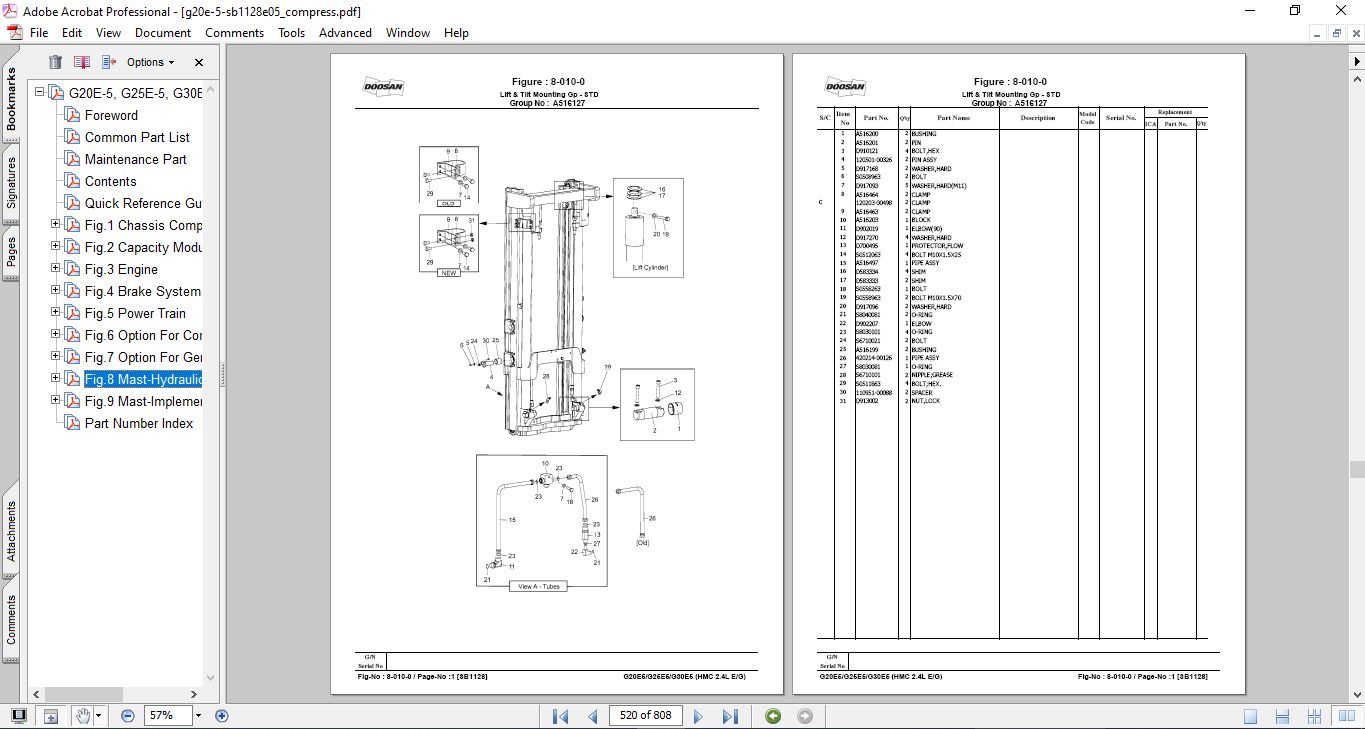1365x729 pixels.
Task: Open the Comments menu
Action: [234, 33]
